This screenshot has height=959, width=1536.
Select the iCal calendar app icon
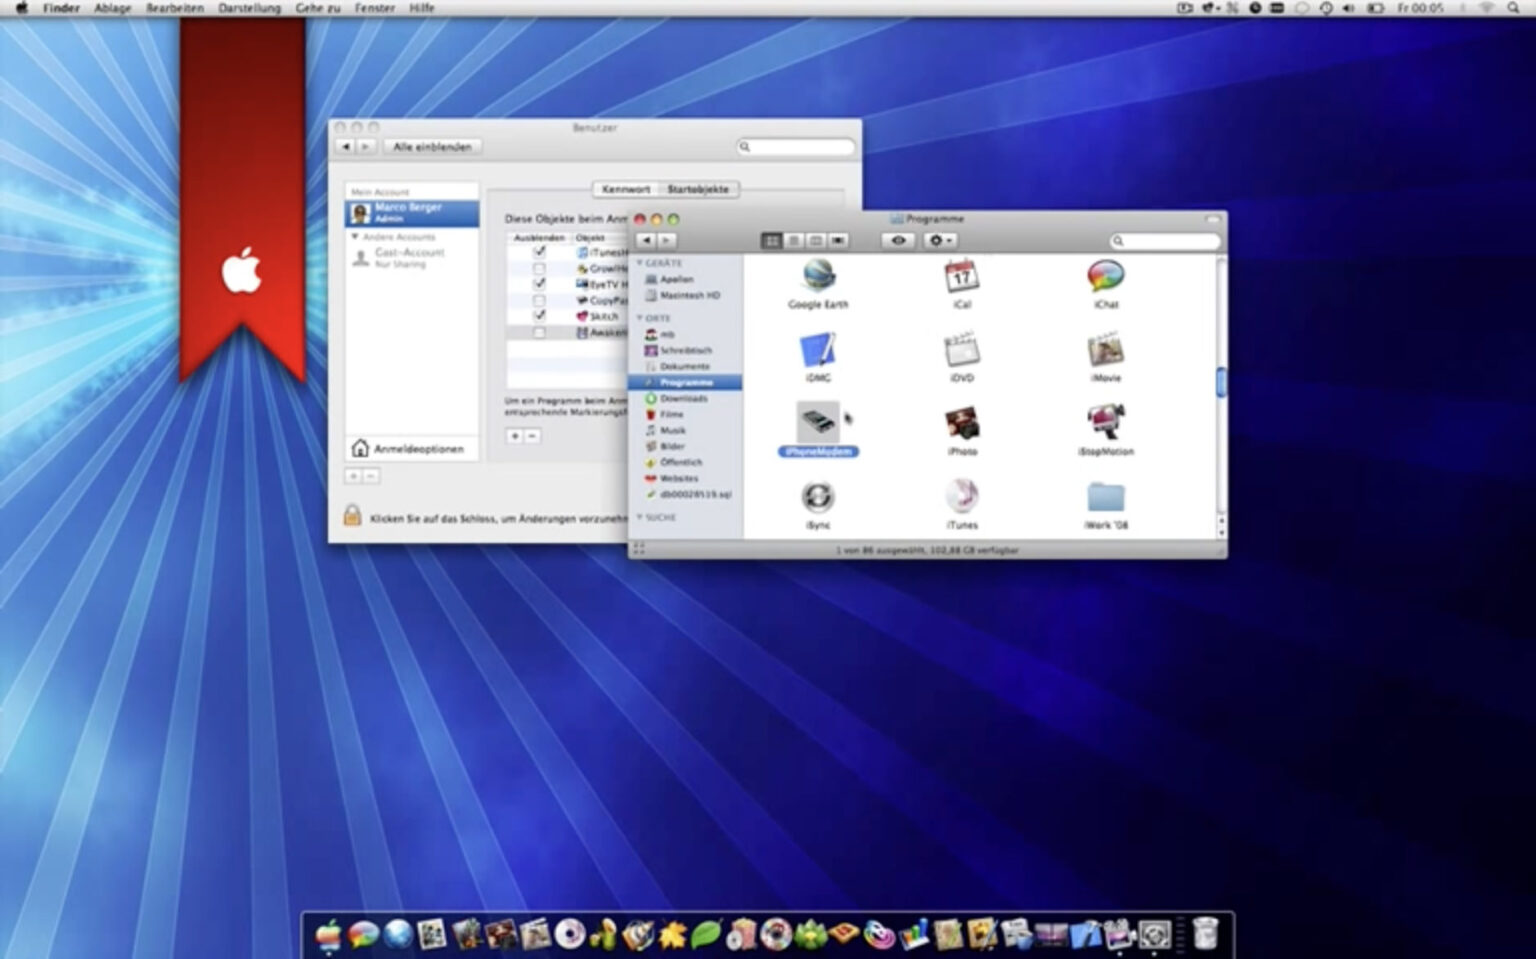pos(961,276)
